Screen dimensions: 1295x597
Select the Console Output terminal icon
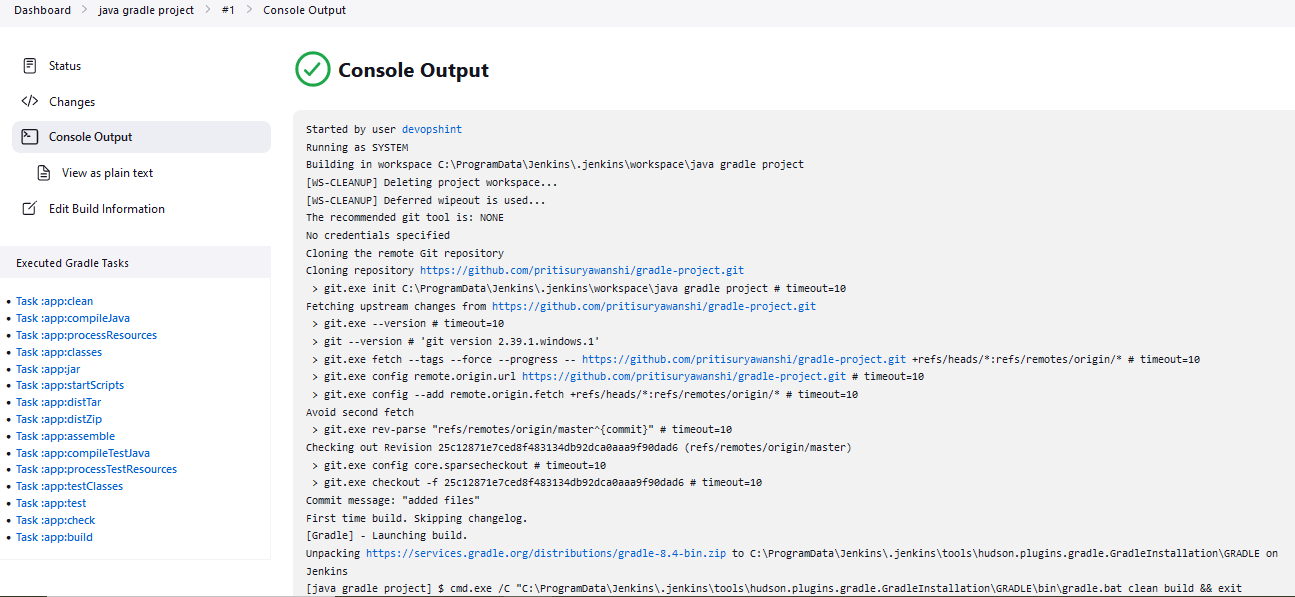coord(30,136)
